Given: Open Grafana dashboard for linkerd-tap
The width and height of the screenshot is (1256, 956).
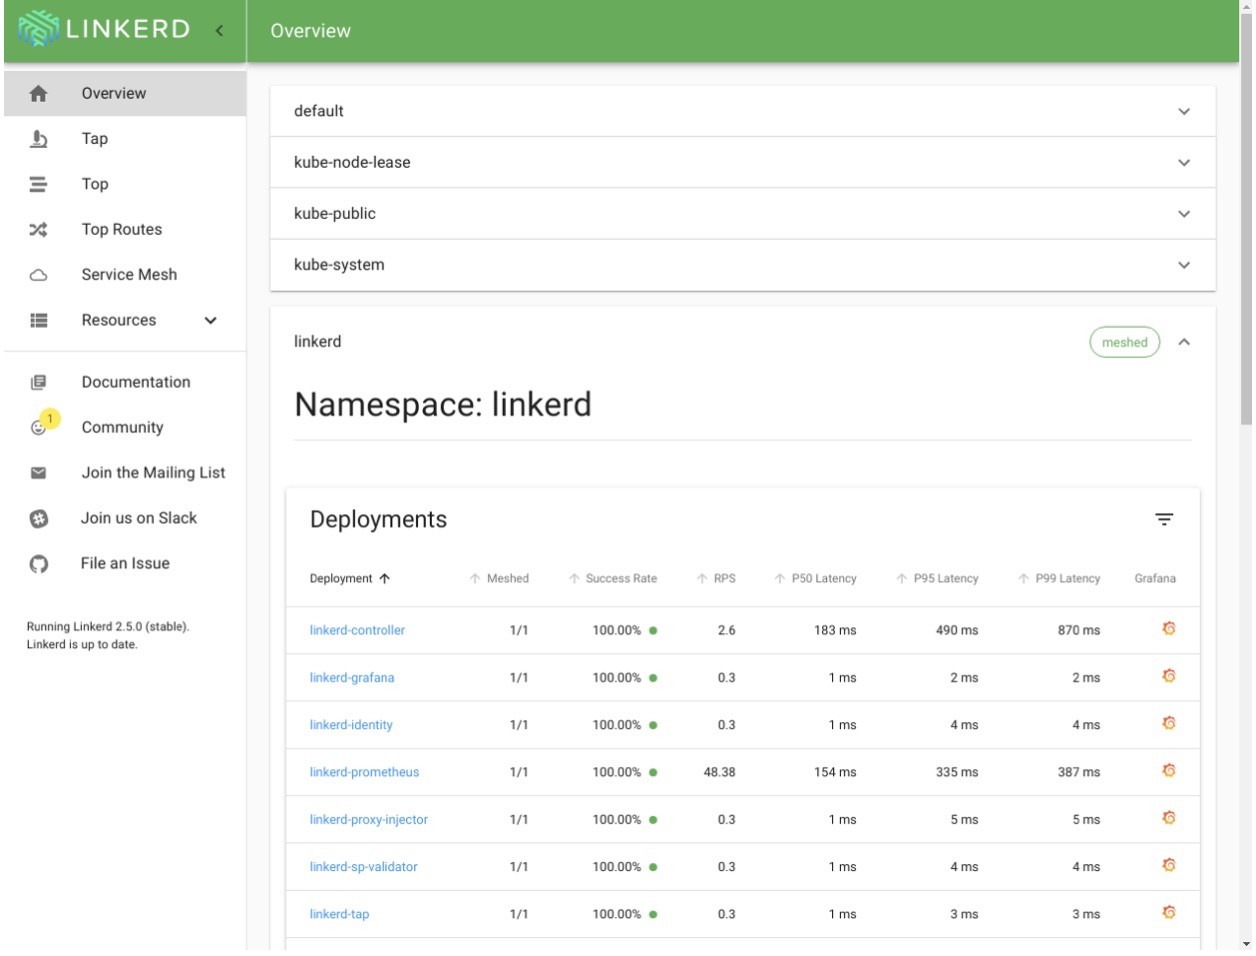Looking at the screenshot, I should (1168, 912).
